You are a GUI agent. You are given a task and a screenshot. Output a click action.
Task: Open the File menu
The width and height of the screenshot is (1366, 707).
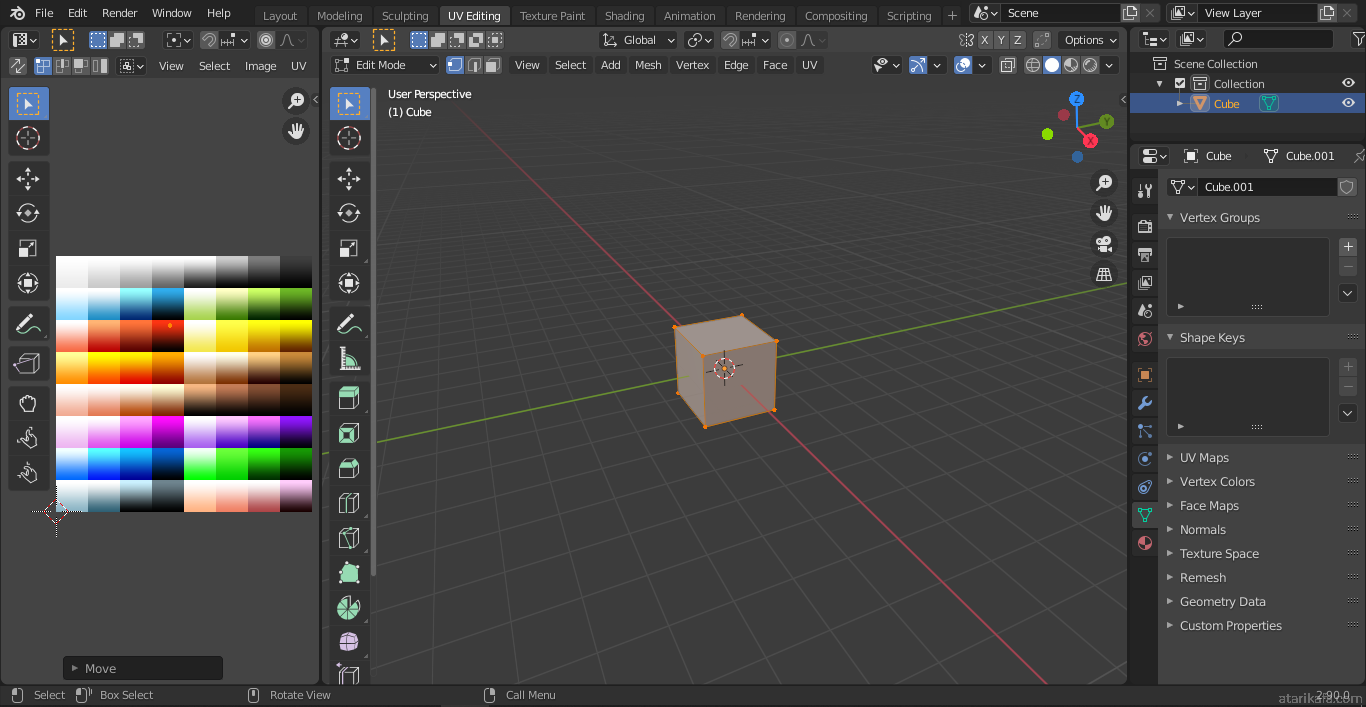44,13
